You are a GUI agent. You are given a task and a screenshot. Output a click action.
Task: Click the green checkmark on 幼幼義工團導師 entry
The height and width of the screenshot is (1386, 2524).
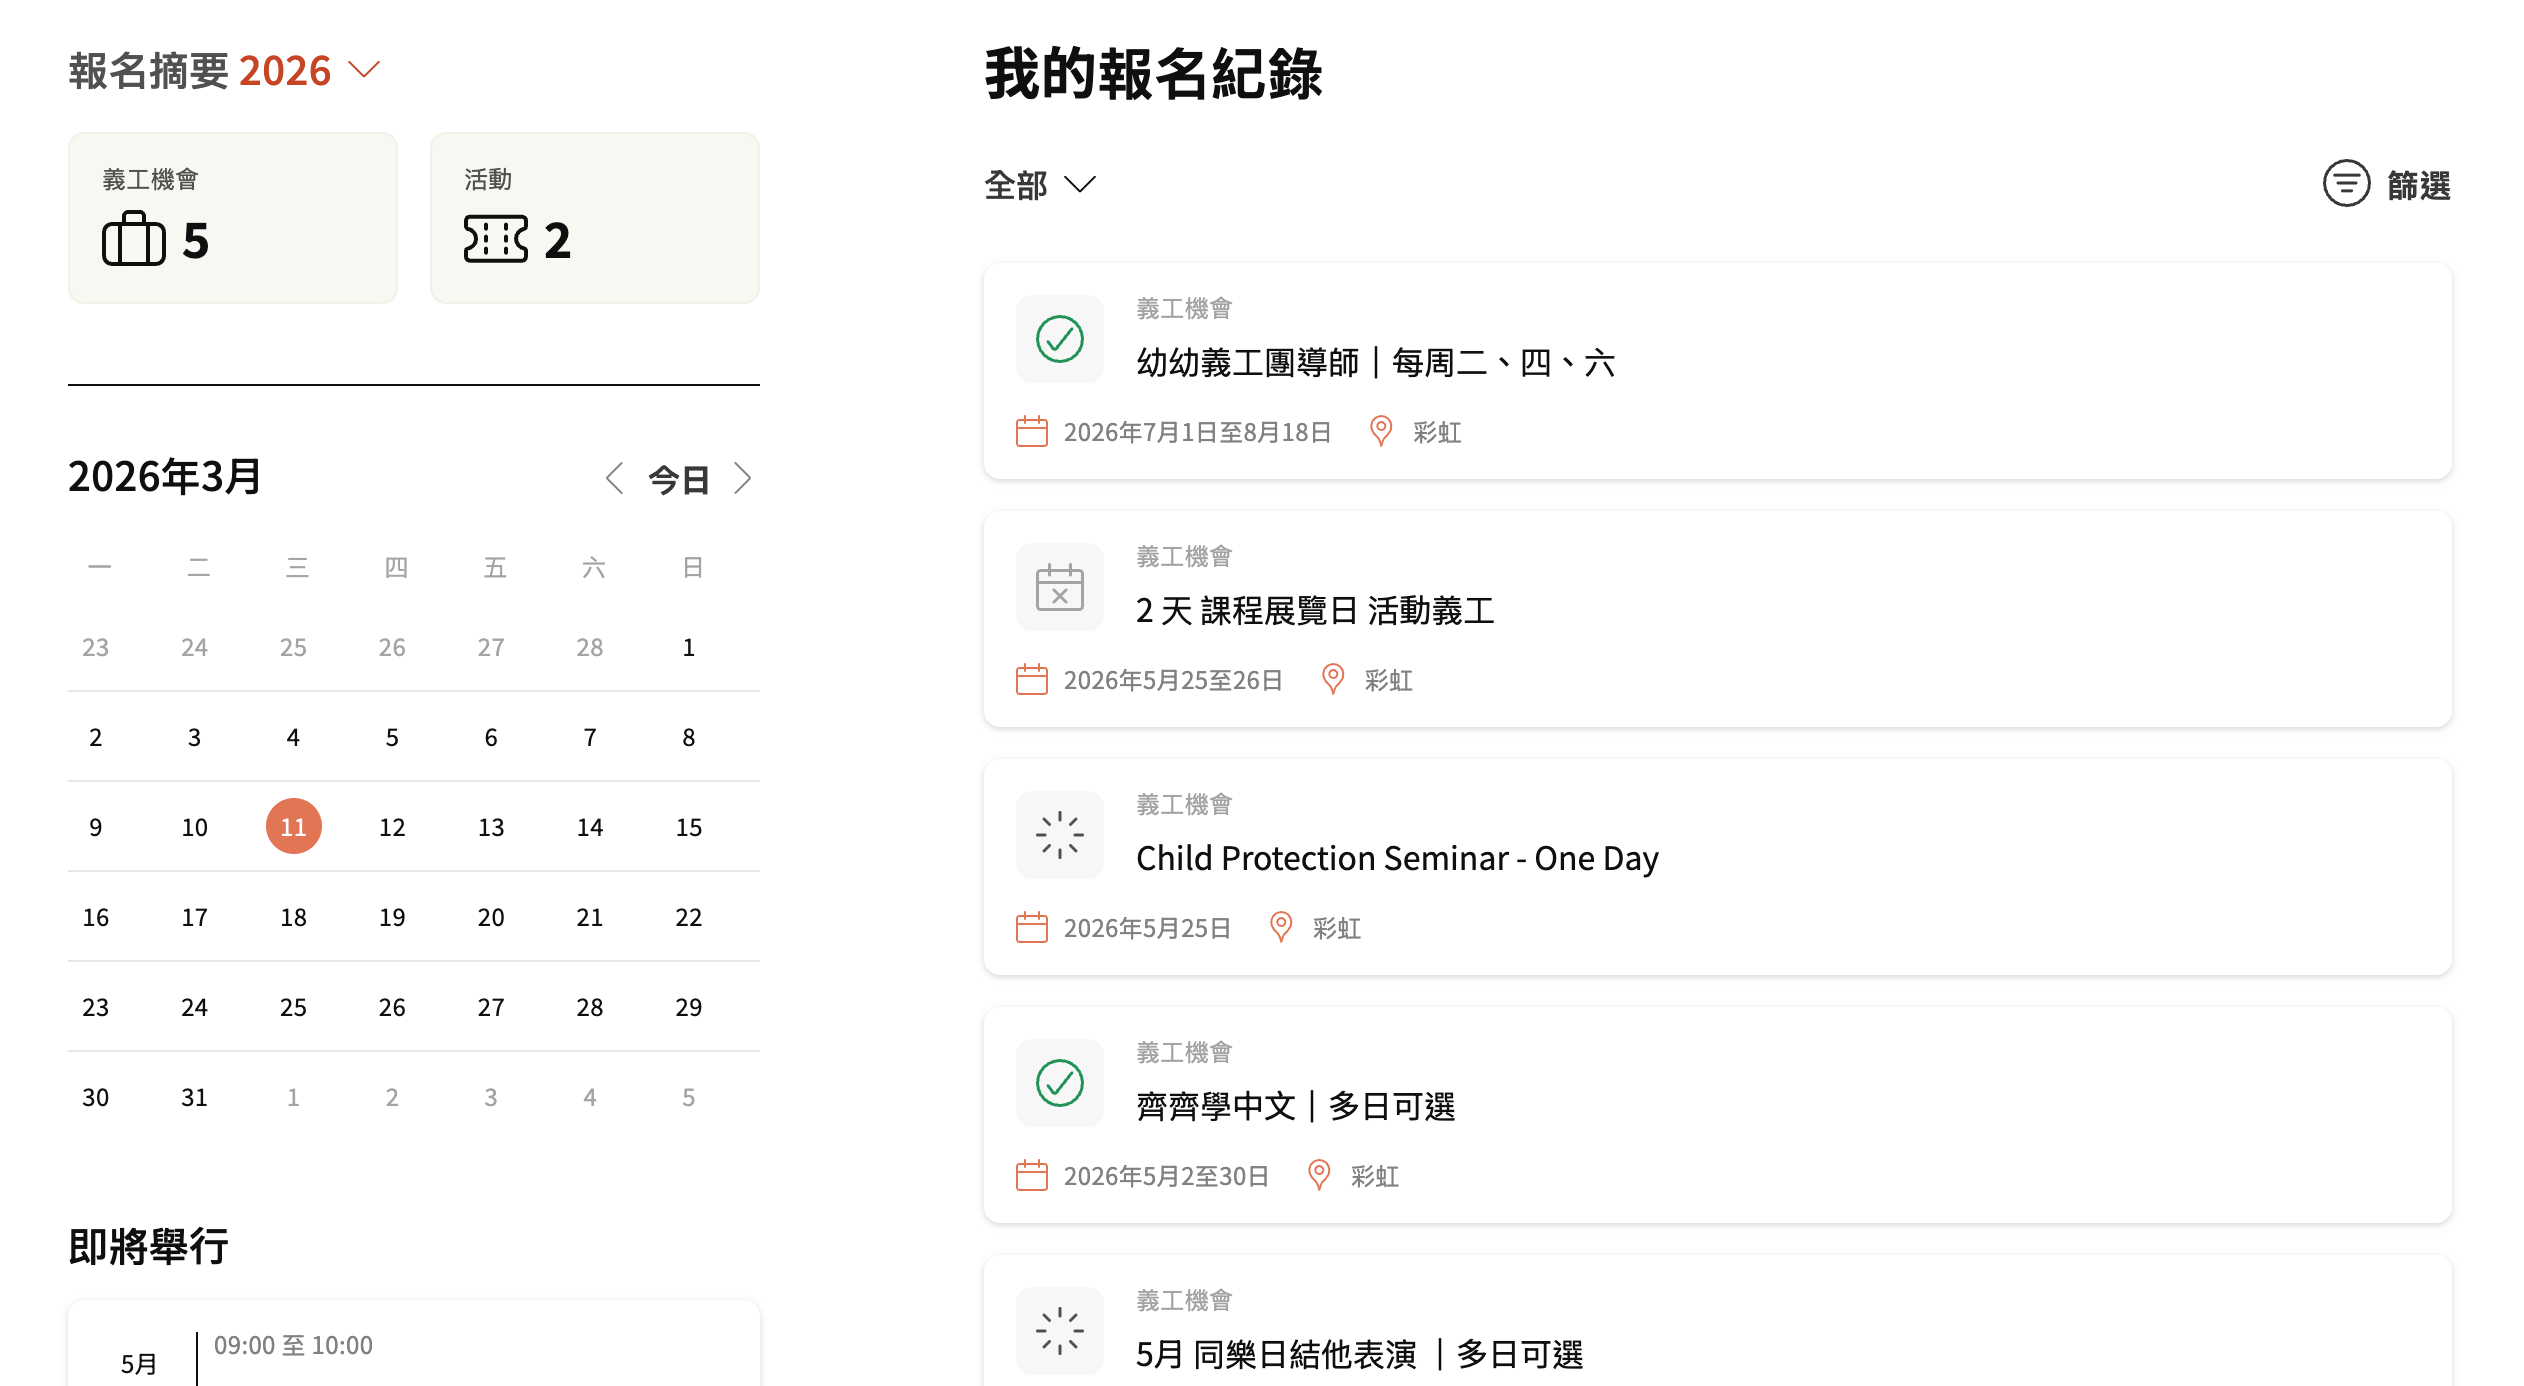[x=1059, y=339]
